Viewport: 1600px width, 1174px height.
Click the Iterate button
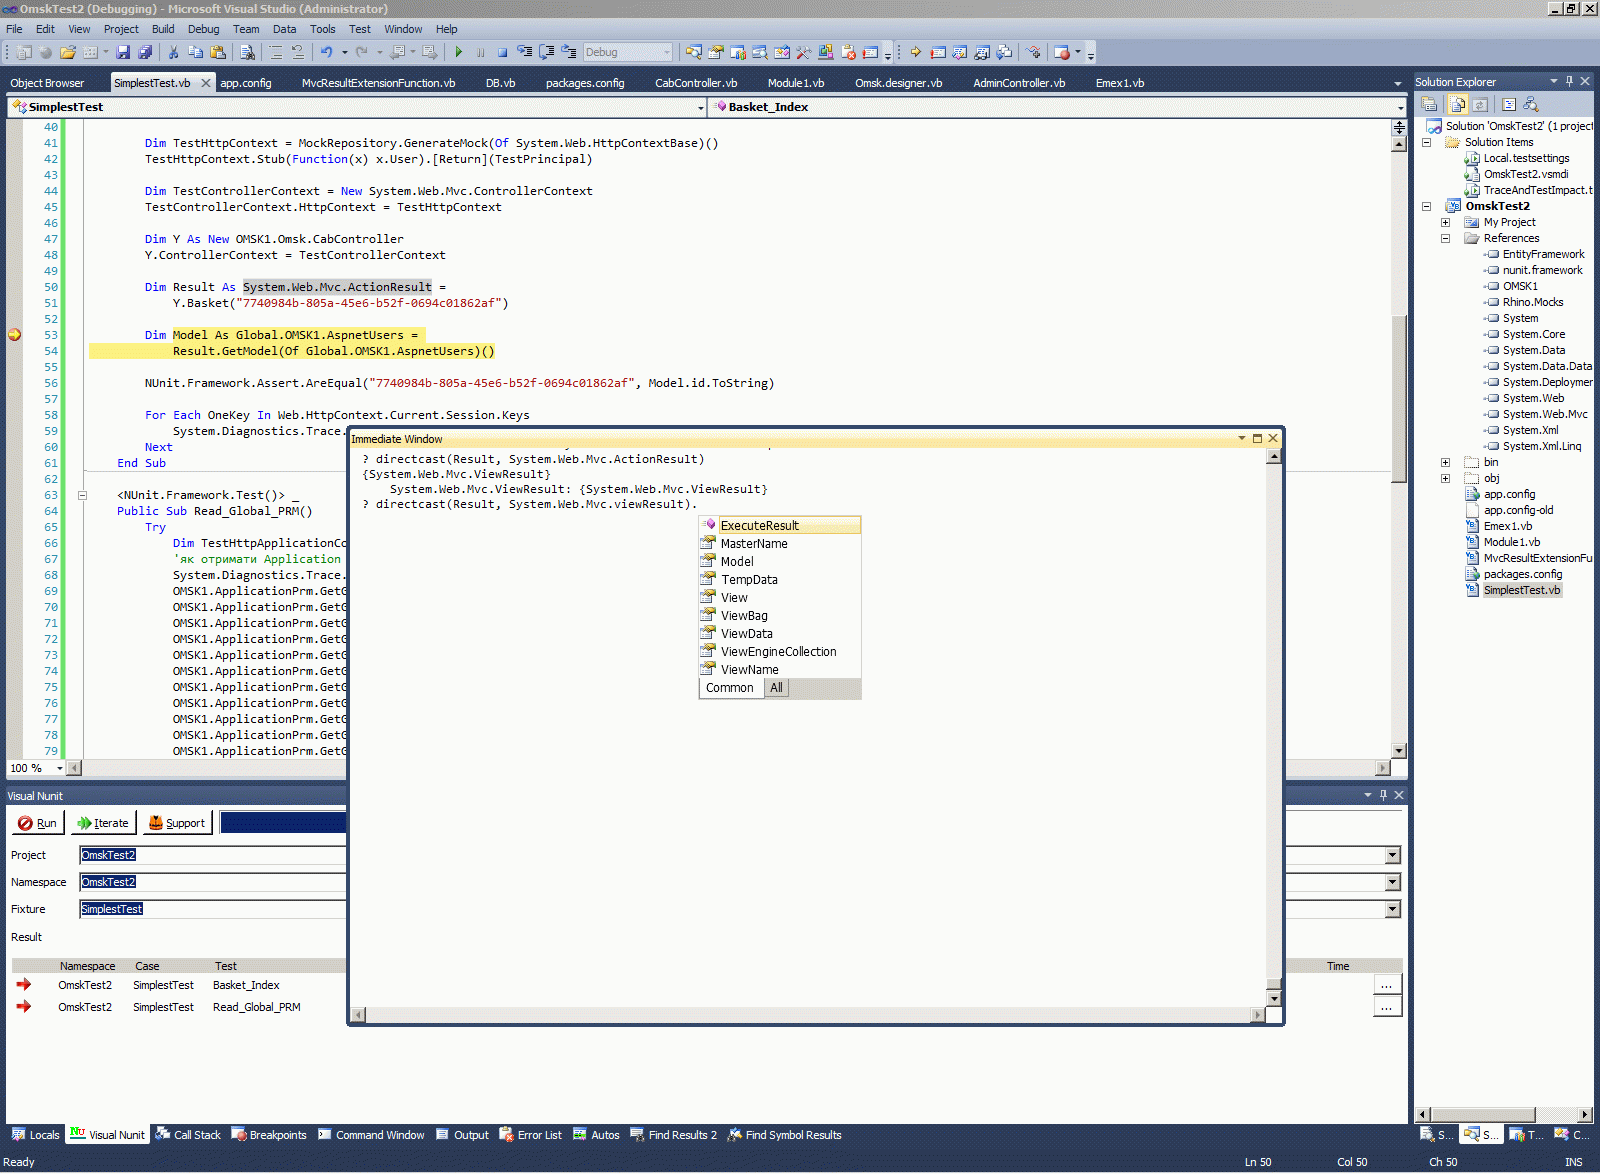point(103,823)
